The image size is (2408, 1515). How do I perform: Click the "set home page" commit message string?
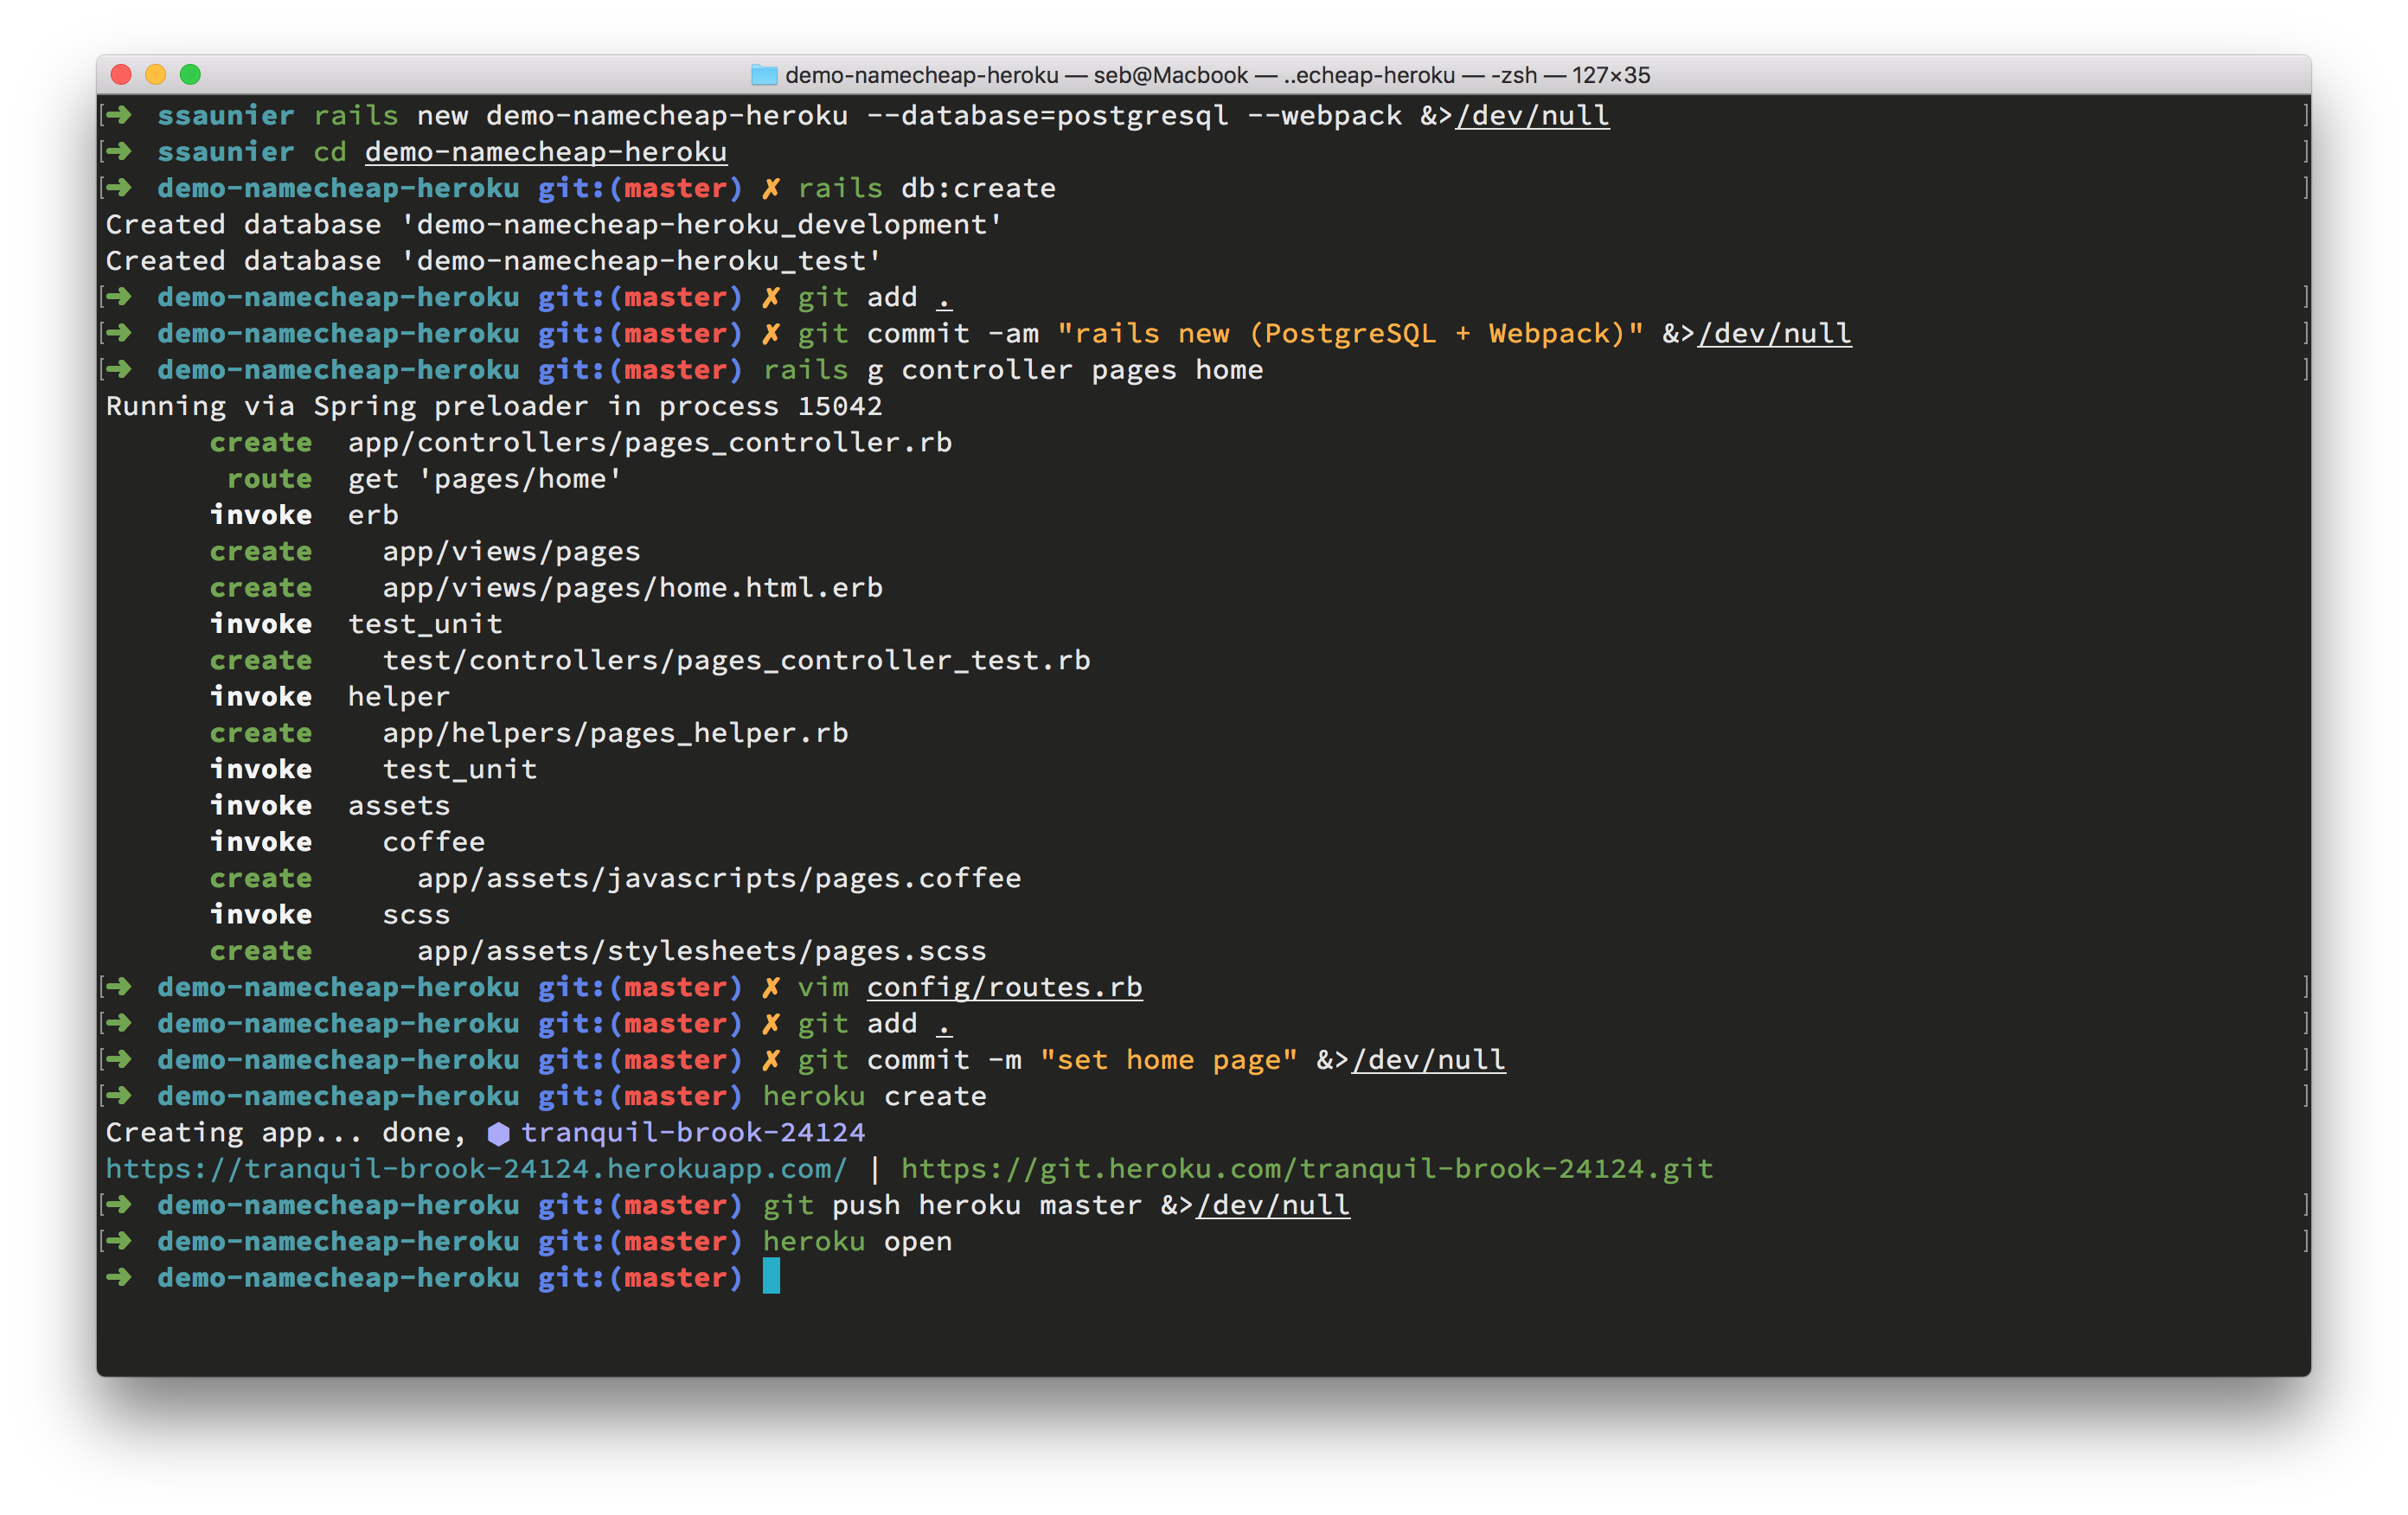[1168, 1060]
